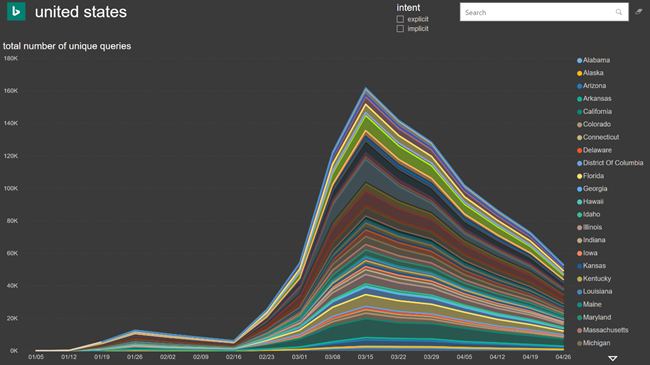Click the Arkansas legend entry

tap(594, 99)
